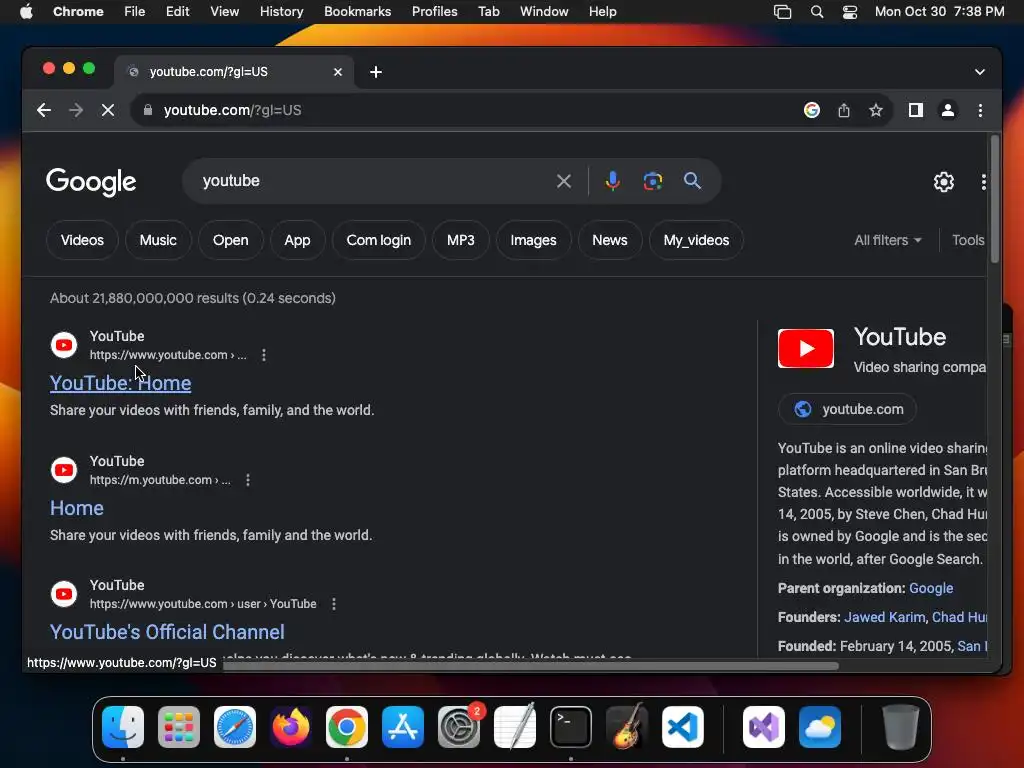Image resolution: width=1024 pixels, height=768 pixels.
Task: Bookmark this tab with the star
Action: [x=876, y=110]
